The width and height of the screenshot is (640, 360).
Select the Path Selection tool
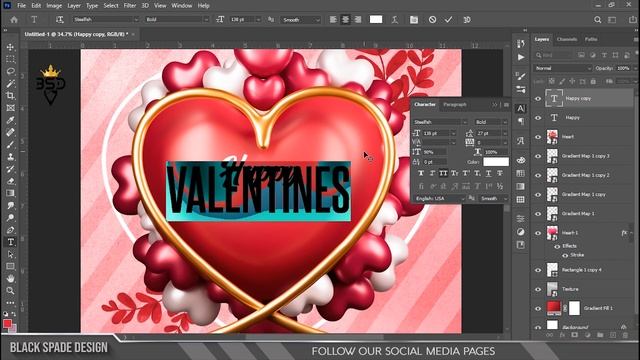tap(10, 254)
